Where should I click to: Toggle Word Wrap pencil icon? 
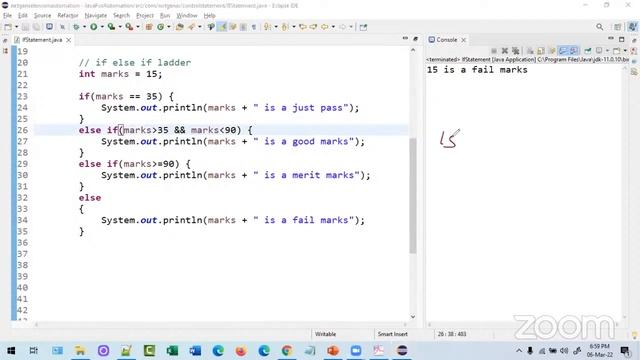pyautogui.click(x=233, y=27)
